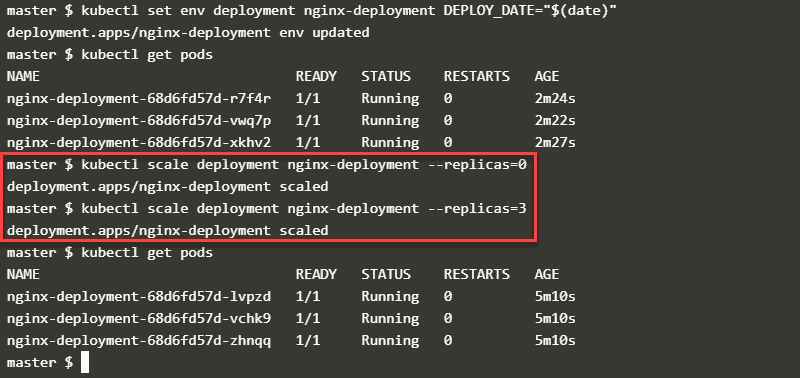Click pod name nginx-deployment-68d6fd57d-r7f4r
The height and width of the screenshot is (378, 800).
pyautogui.click(x=139, y=98)
